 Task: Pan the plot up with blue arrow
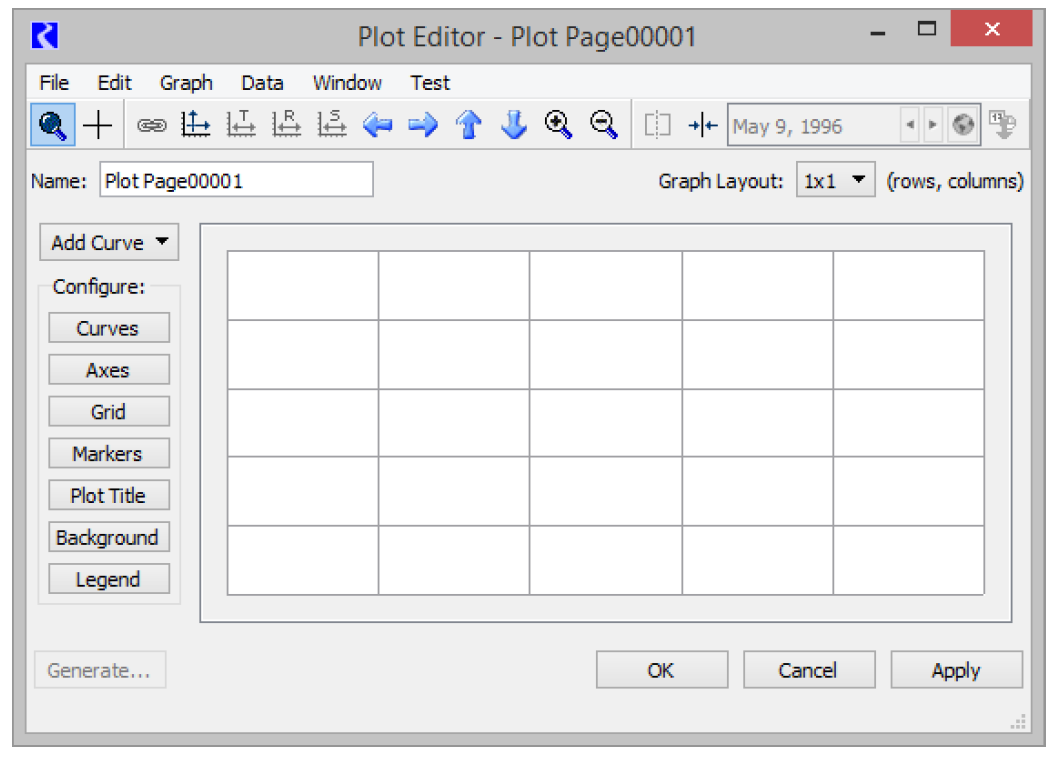pyautogui.click(x=468, y=126)
